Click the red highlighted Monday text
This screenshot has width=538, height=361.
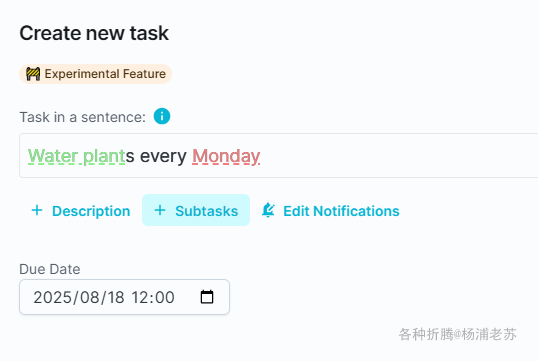pos(226,156)
